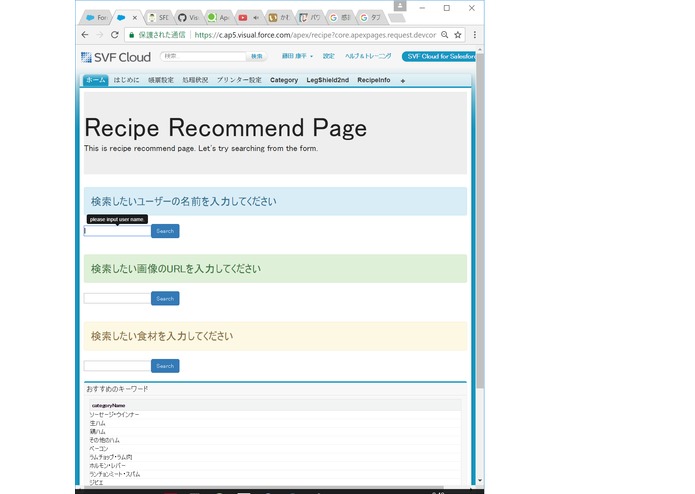The image size is (695, 494).
Task: Switch to the first Salesforce 'For' tab
Action: tap(97, 18)
